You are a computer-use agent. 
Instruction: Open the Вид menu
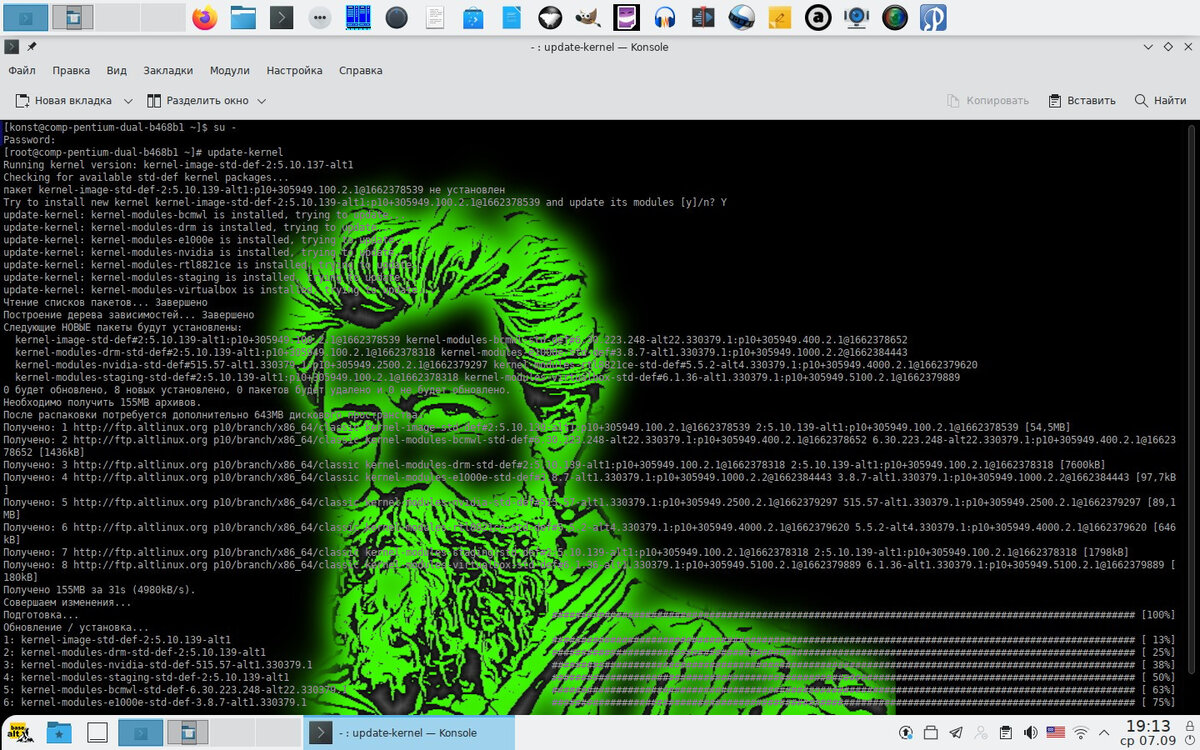coord(117,71)
